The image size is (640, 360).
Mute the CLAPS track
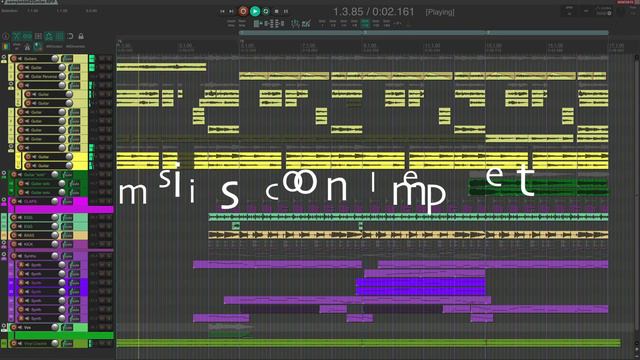click(20, 201)
